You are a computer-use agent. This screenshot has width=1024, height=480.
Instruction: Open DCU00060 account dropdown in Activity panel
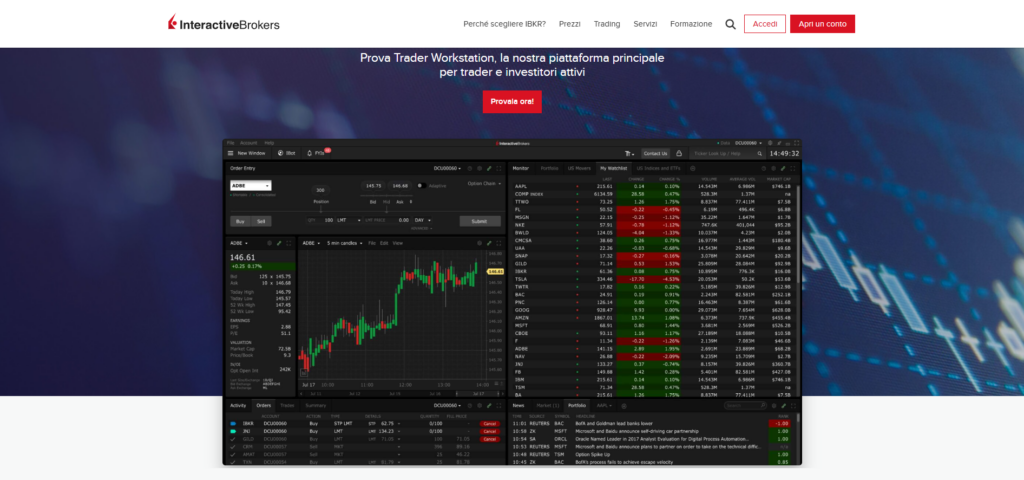[x=447, y=406]
